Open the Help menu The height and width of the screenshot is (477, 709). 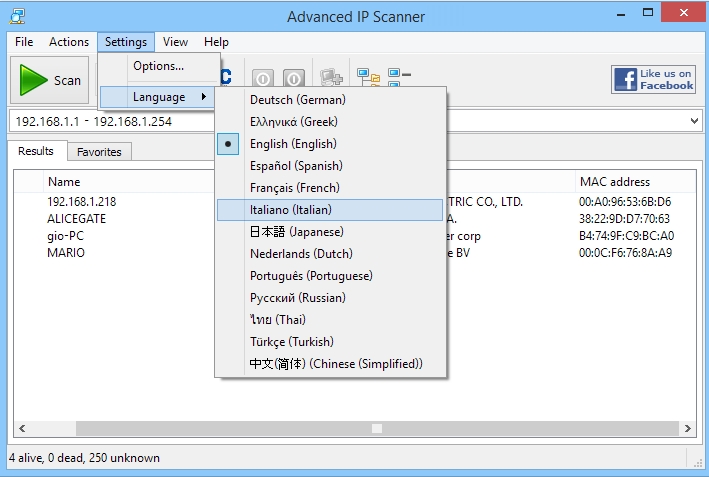click(216, 42)
